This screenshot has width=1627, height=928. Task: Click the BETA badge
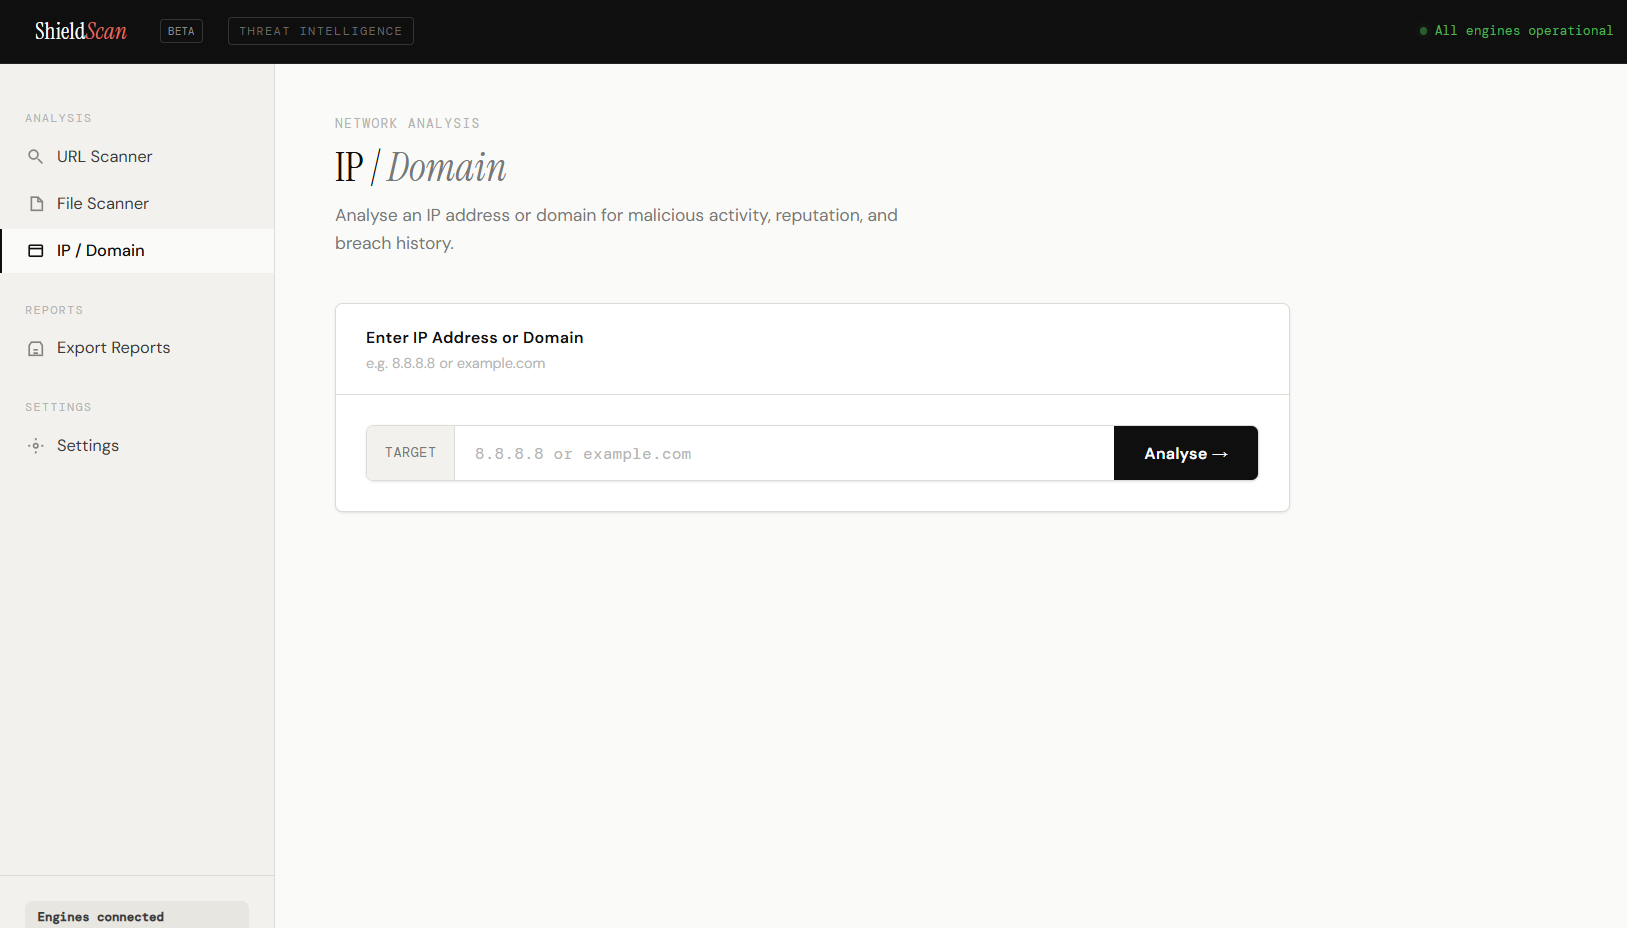(181, 31)
